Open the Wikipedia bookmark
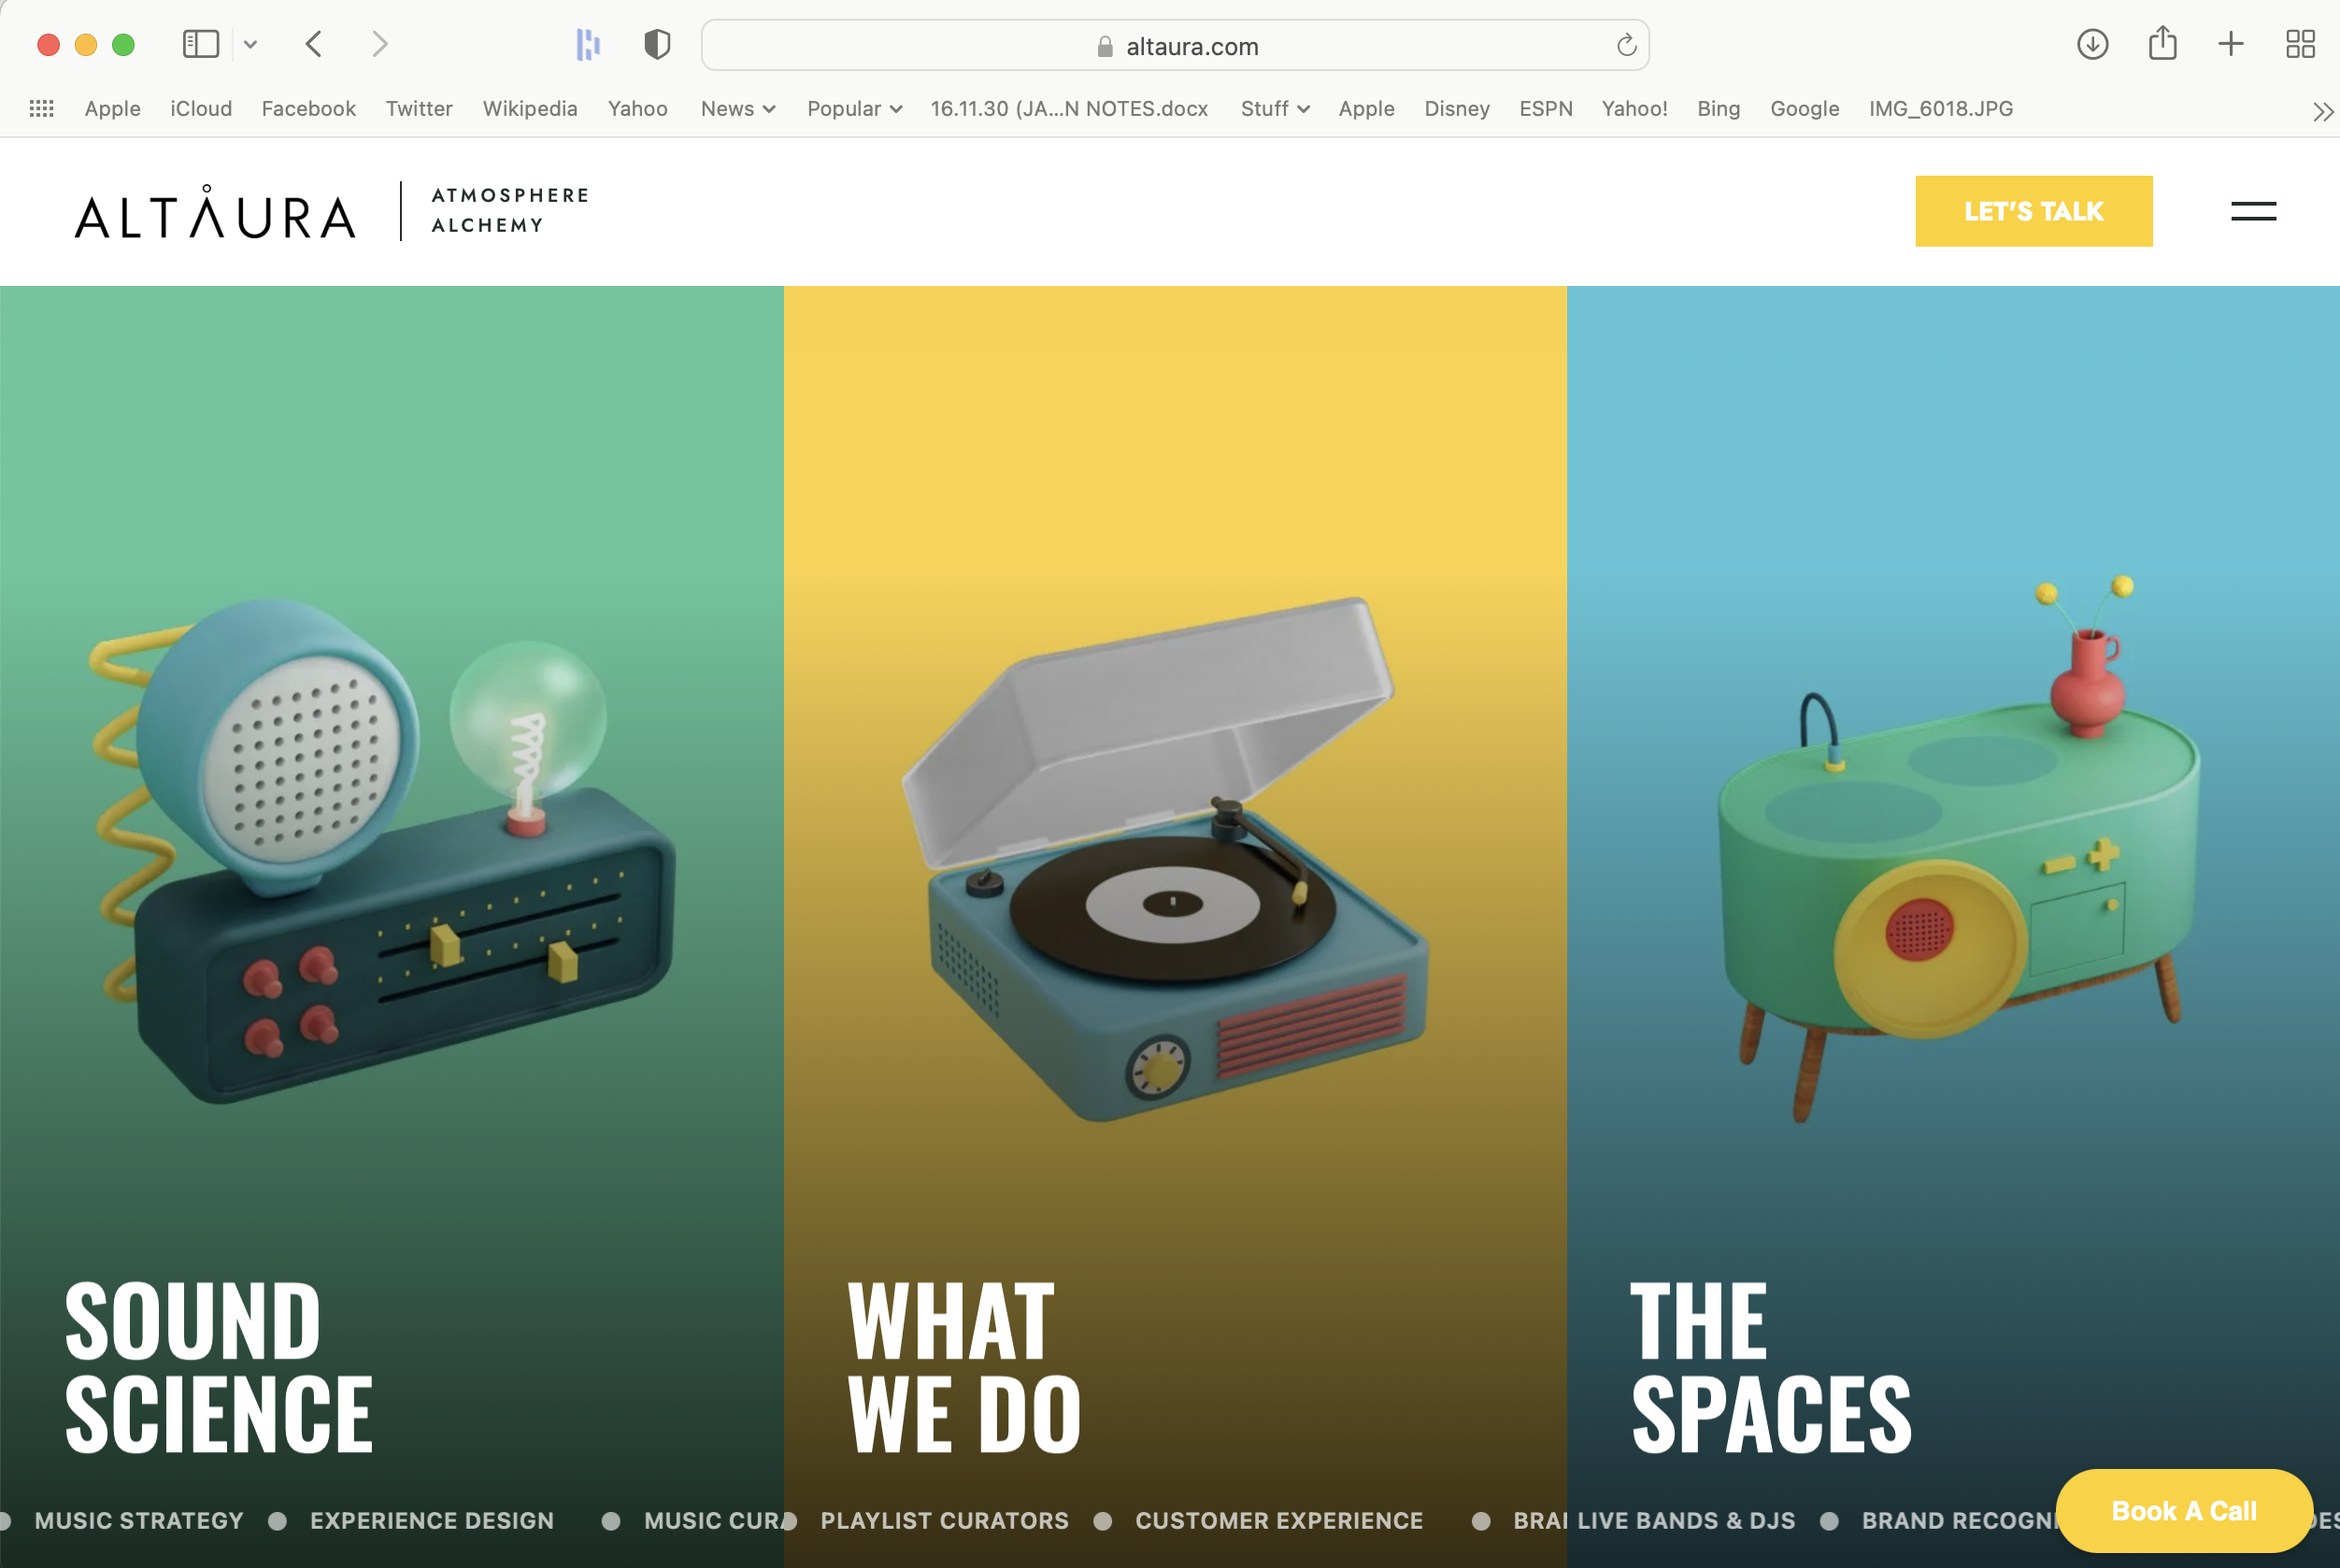2340x1568 pixels. (530, 108)
